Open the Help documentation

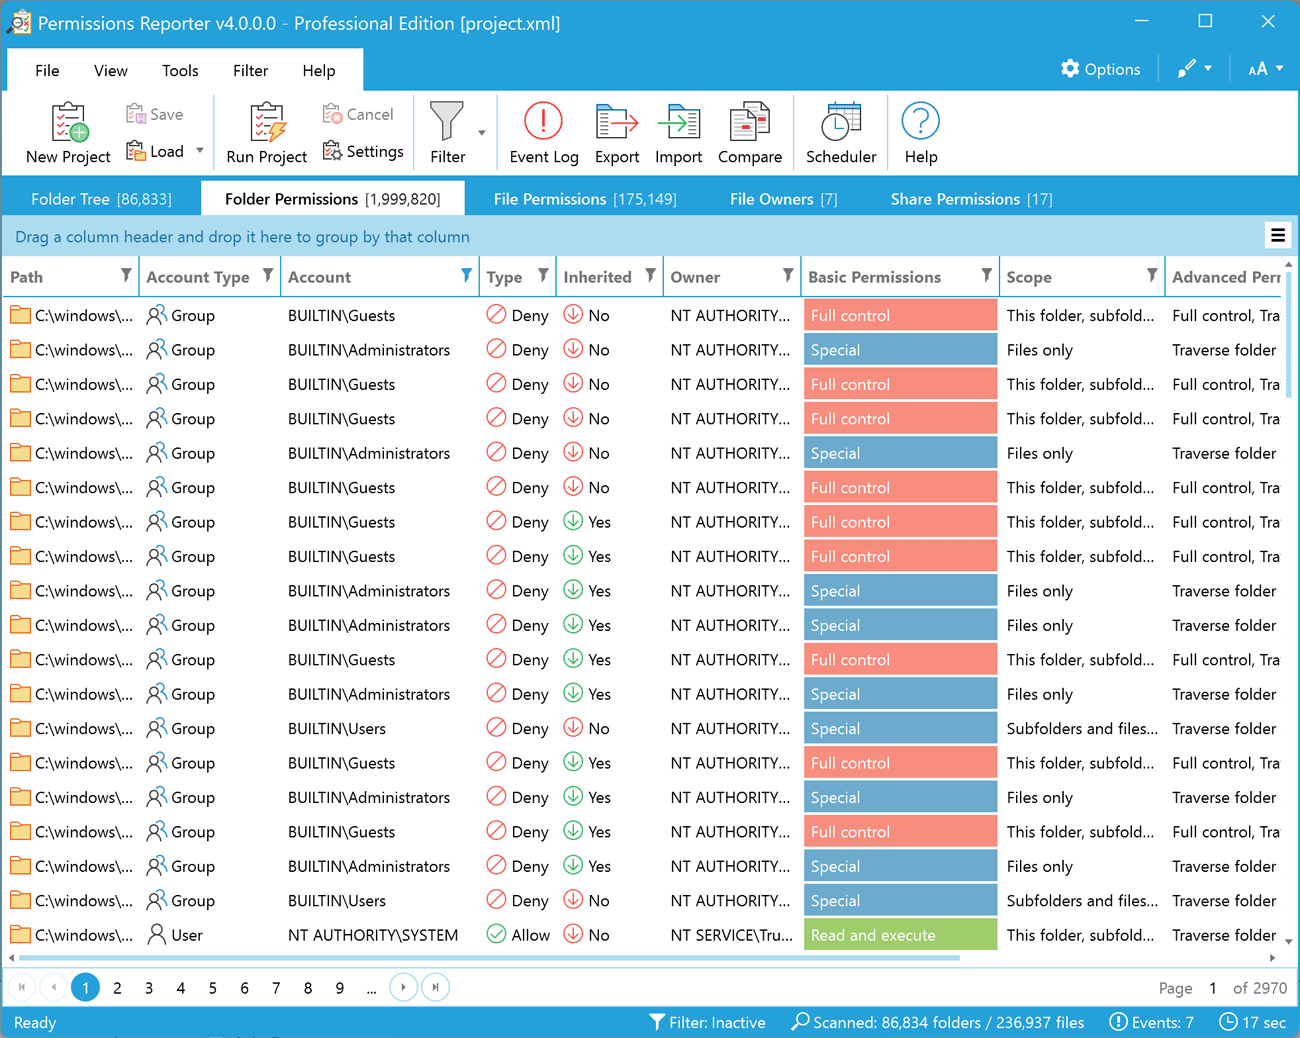pos(919,132)
